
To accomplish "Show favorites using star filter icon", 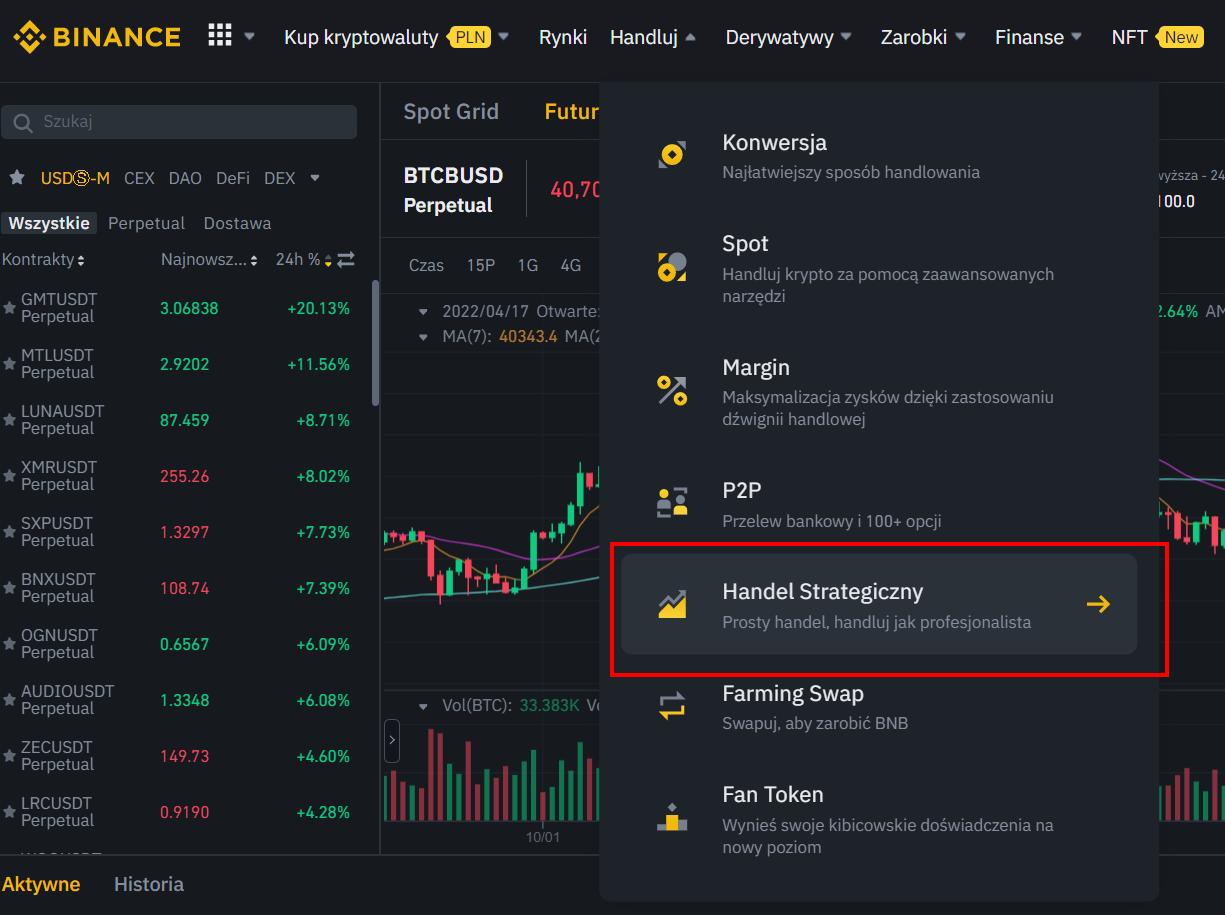I will click(x=17, y=177).
